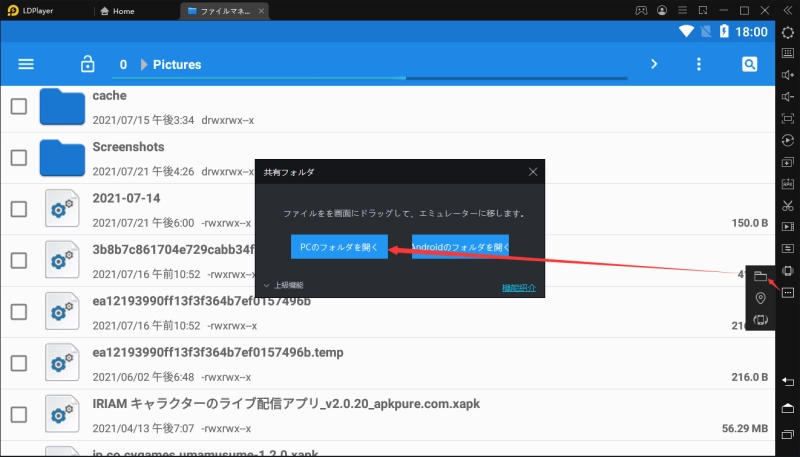Toggle fullscreen from the sidebar
Screen dimensions: 800x457
click(x=788, y=119)
